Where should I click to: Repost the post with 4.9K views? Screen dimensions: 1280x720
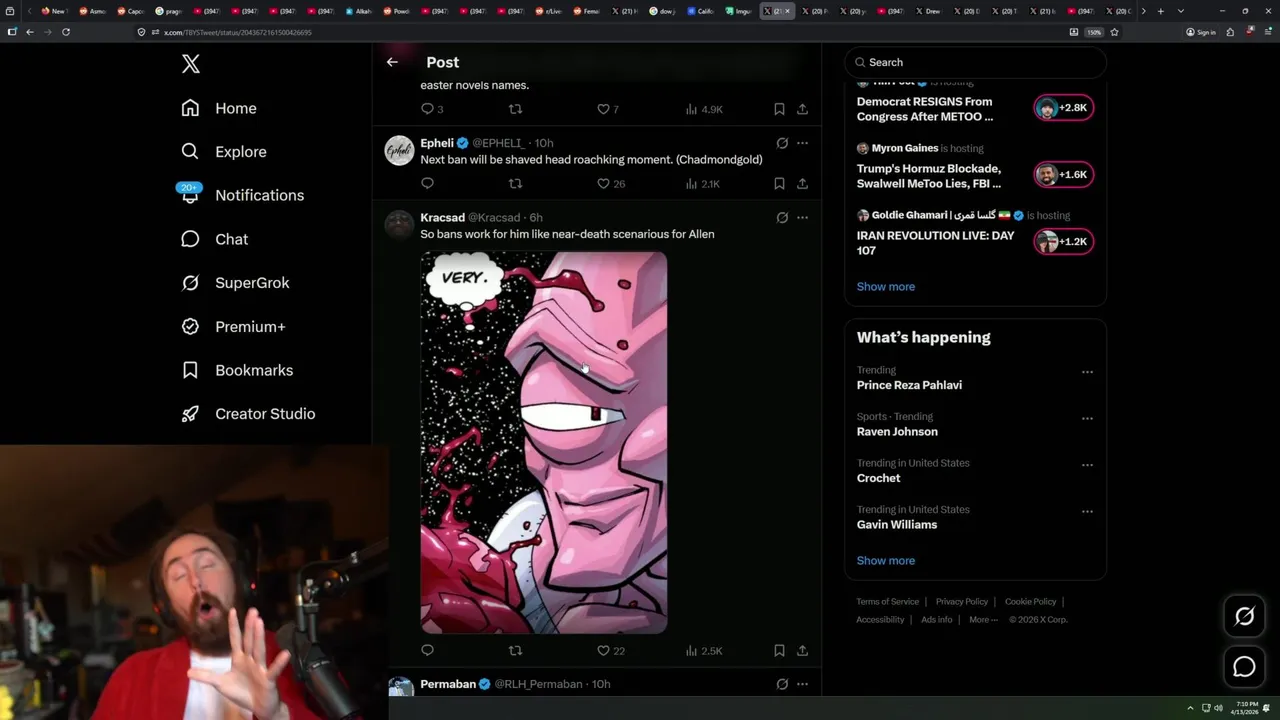(515, 109)
